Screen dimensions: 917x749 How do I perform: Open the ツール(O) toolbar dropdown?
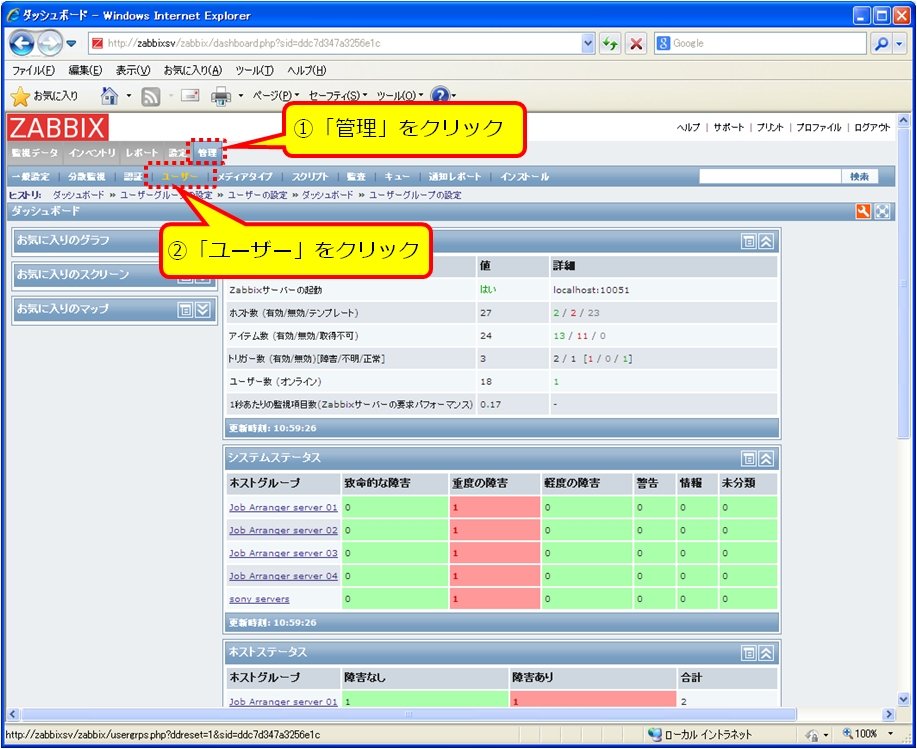tap(401, 95)
